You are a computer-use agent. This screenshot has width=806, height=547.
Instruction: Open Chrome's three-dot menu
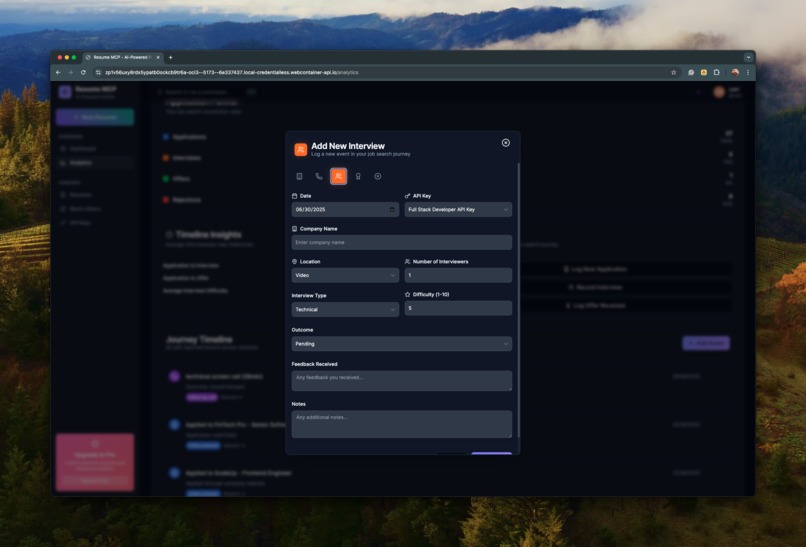click(x=747, y=72)
